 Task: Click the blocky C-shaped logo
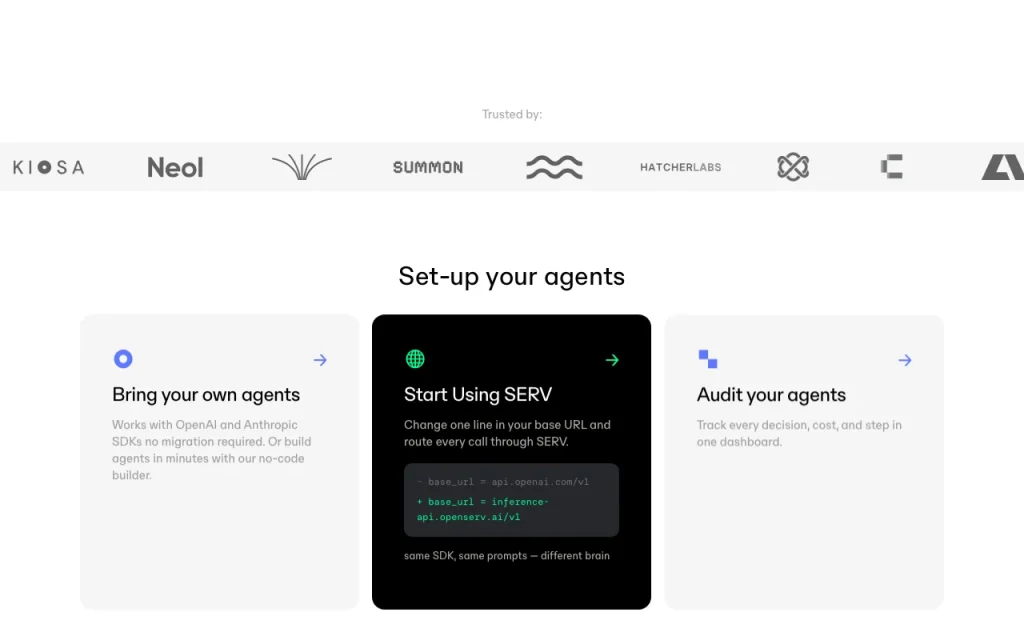(891, 167)
